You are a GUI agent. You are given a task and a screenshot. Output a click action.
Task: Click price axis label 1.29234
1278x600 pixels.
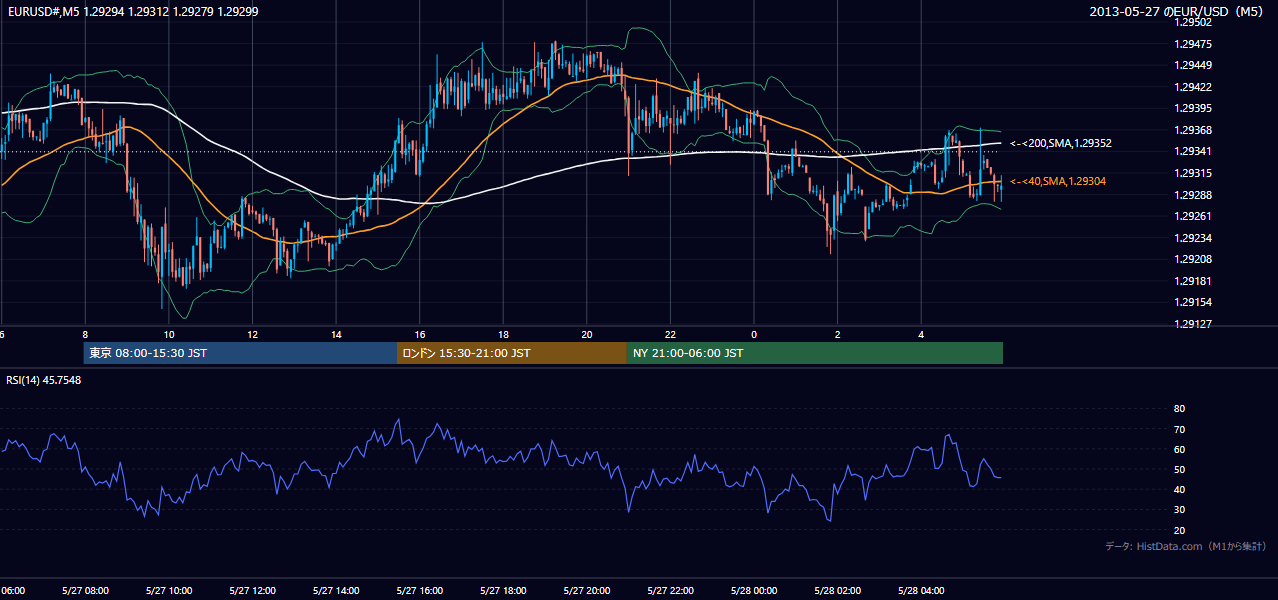(1193, 238)
